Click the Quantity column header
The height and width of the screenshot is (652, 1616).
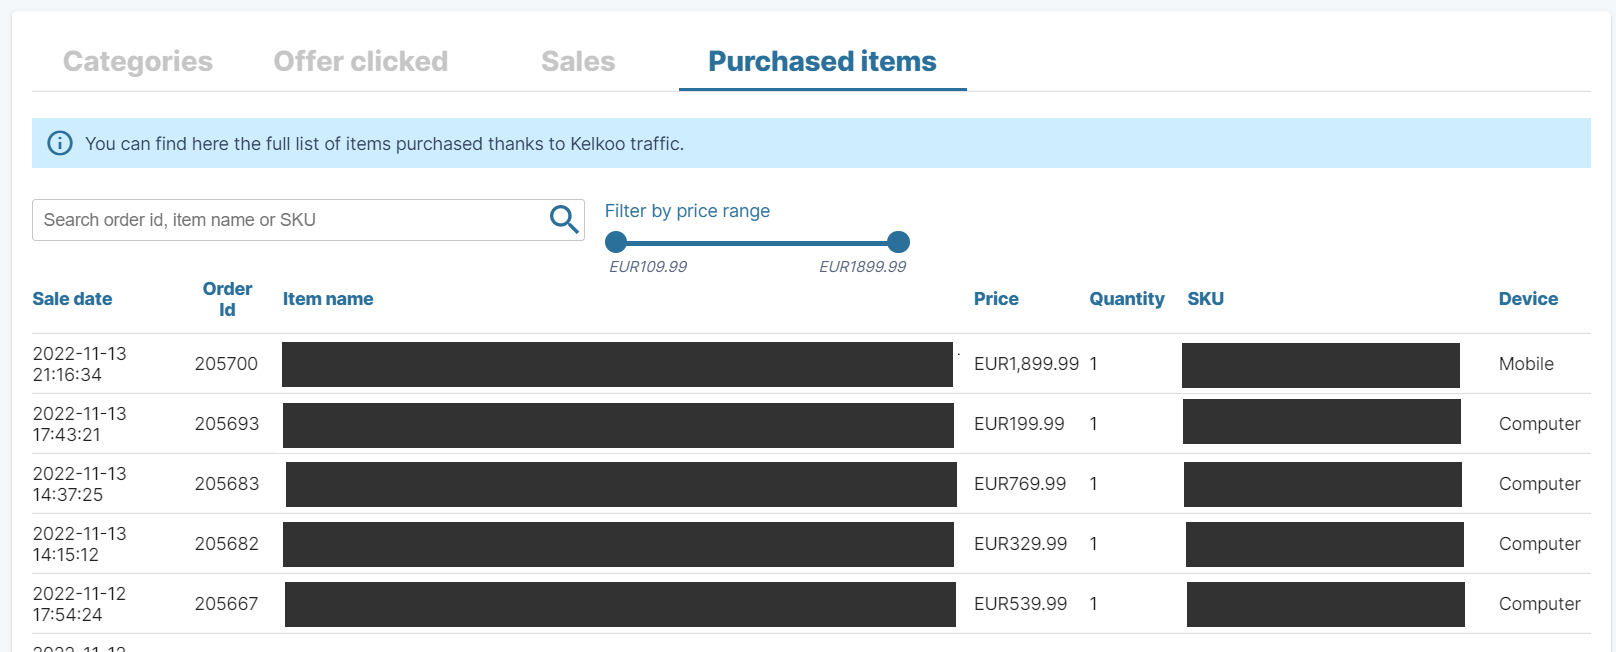[1126, 298]
